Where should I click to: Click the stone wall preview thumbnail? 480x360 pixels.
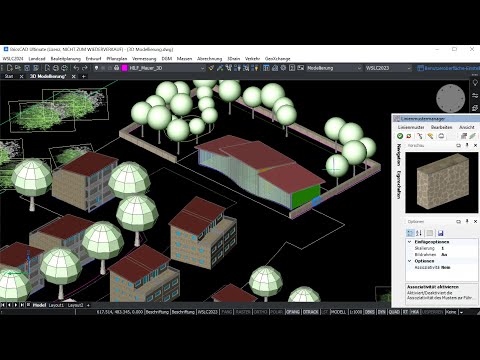point(442,183)
